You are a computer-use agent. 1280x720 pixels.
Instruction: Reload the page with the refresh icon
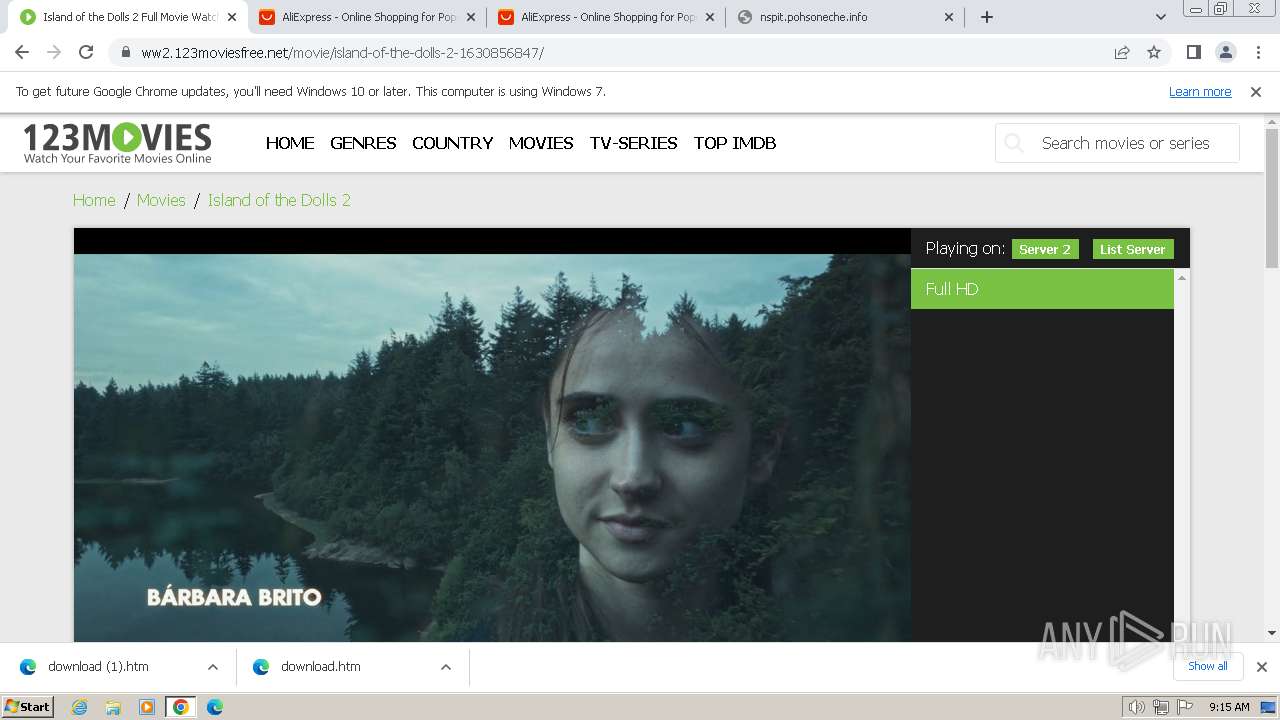pos(86,52)
